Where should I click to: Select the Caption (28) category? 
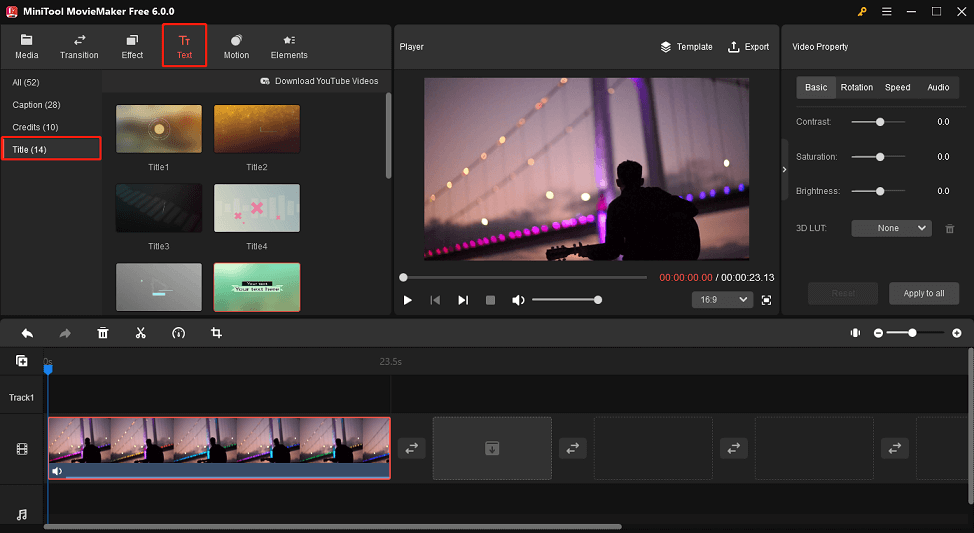[36, 105]
